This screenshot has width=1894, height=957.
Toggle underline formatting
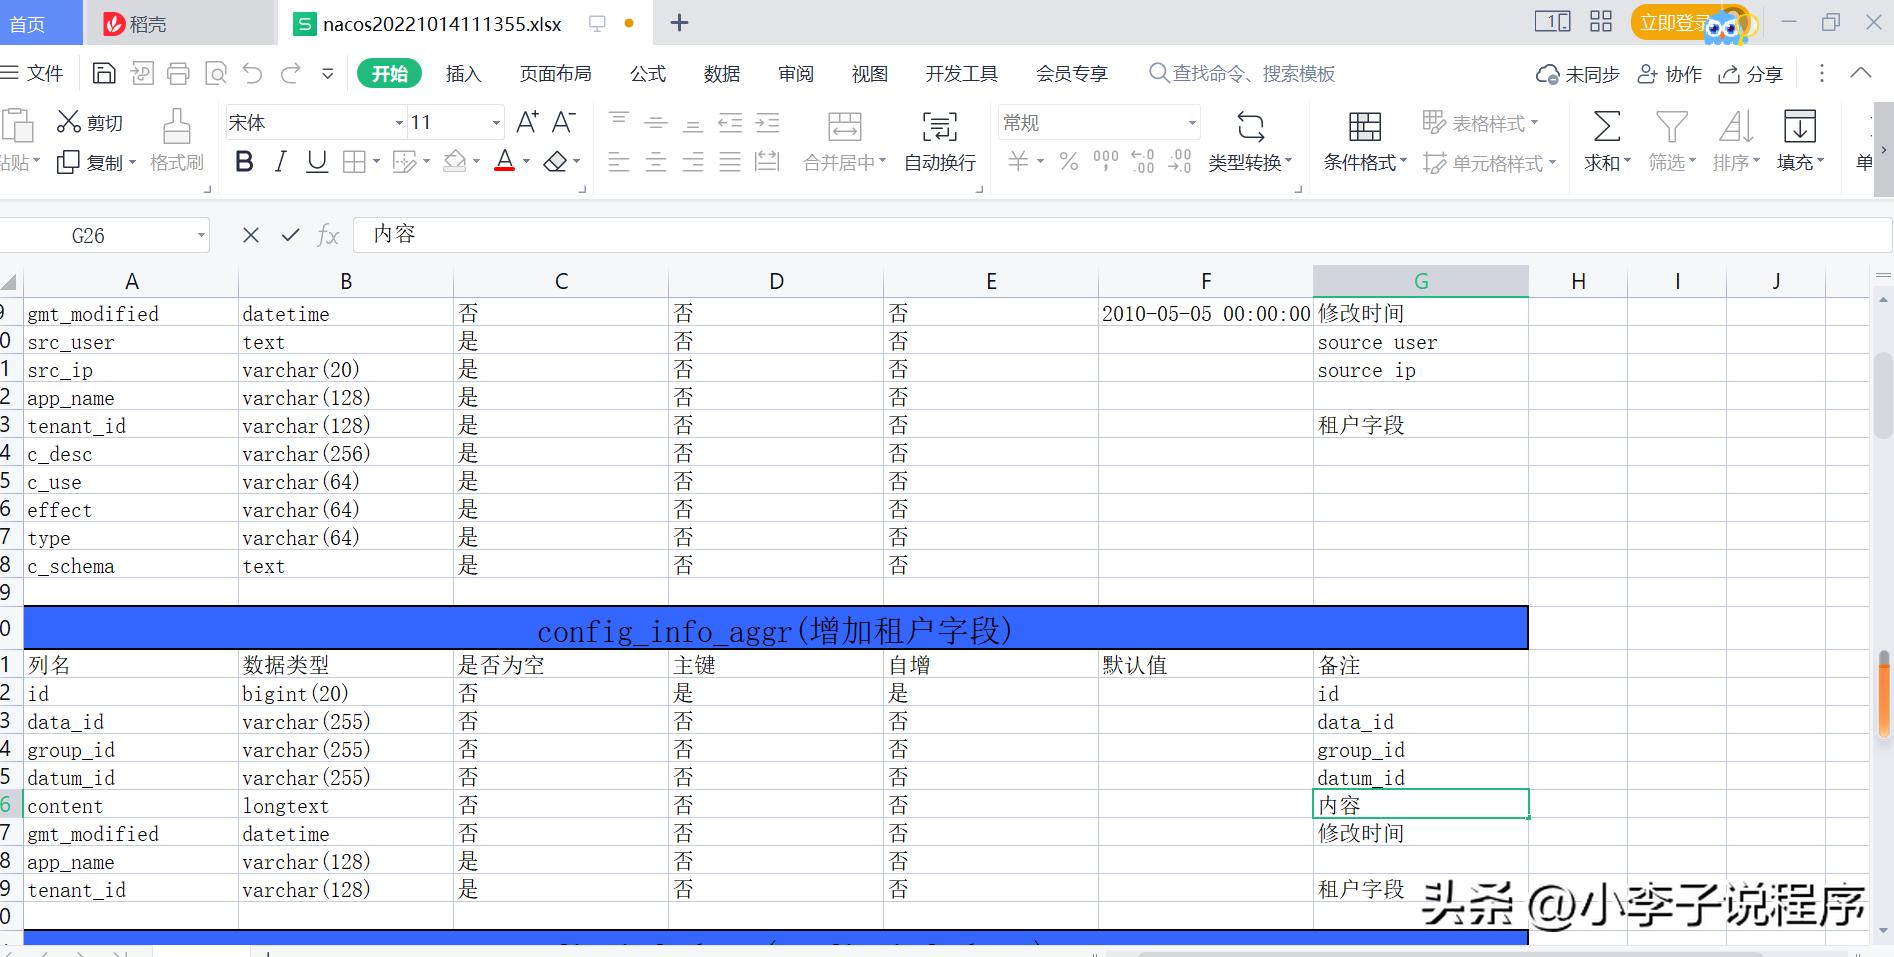316,162
